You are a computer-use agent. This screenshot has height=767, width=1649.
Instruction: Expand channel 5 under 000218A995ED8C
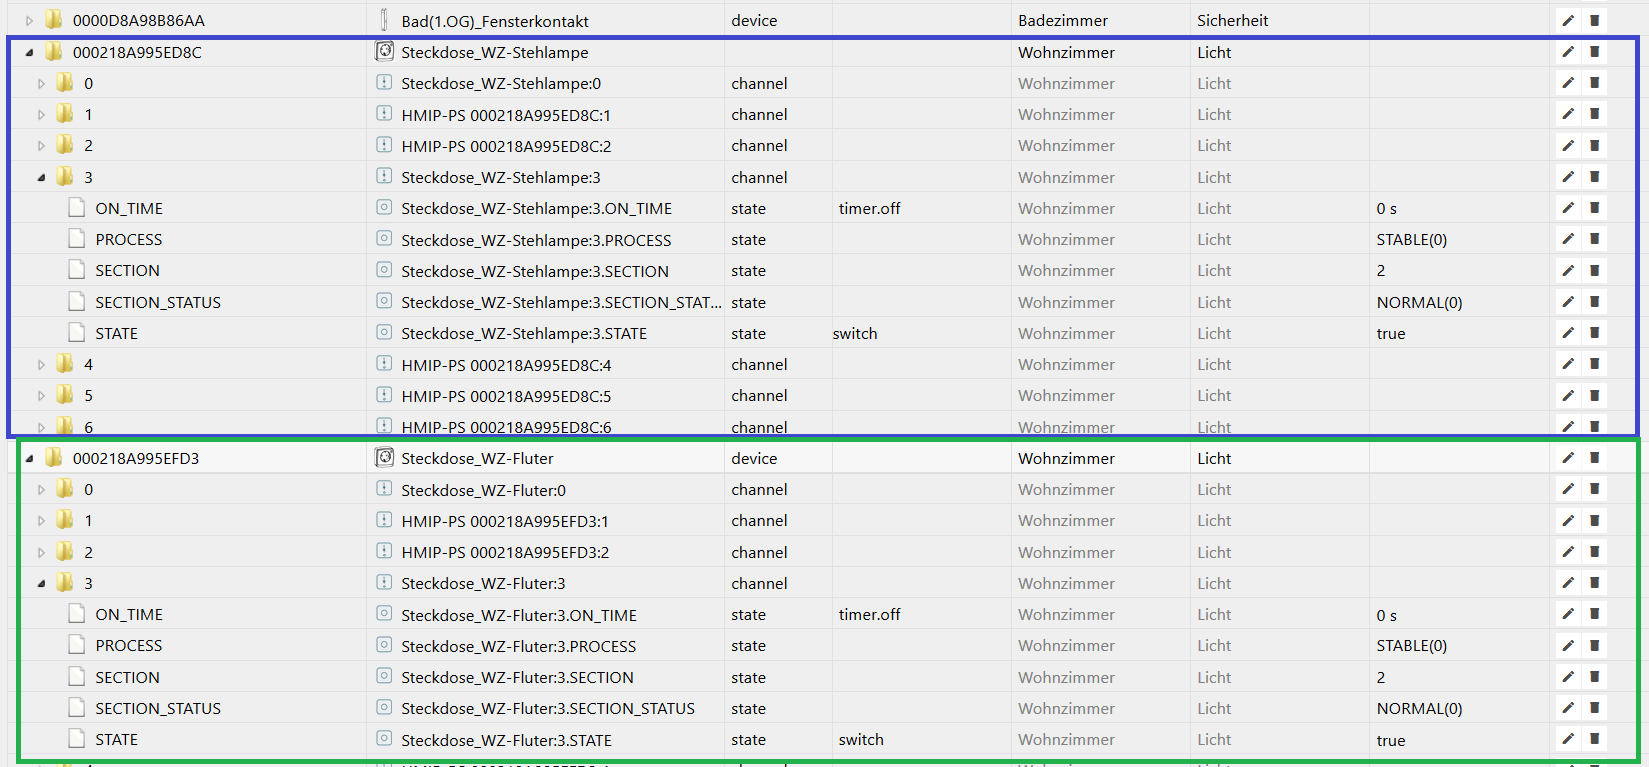(x=41, y=395)
